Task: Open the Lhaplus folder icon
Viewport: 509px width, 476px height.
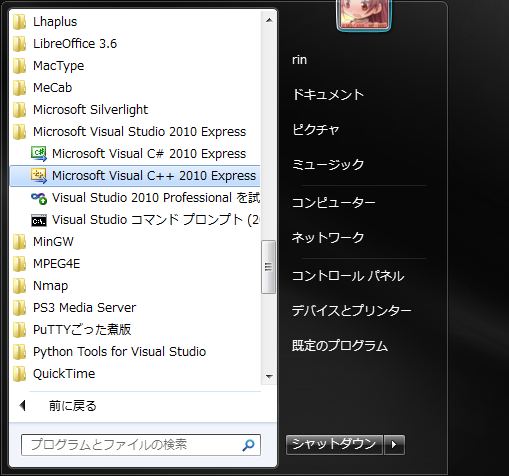Action: point(20,22)
